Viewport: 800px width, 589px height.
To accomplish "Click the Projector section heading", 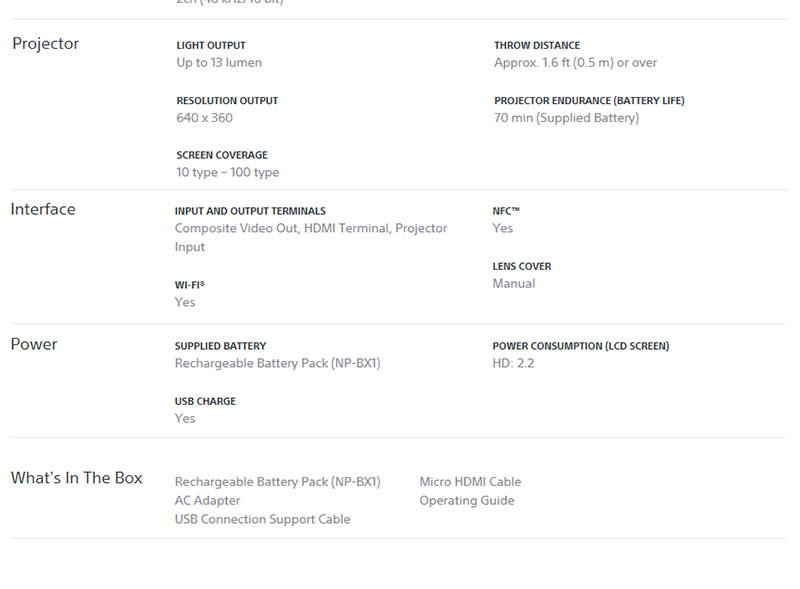I will (45, 44).
